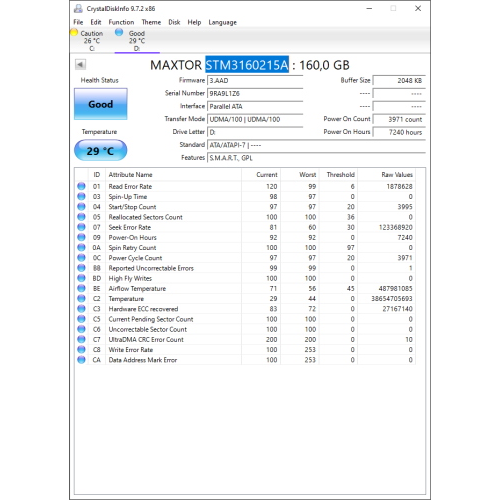
Task: Close the CrystalDiskInfo window
Action: point(418,9)
